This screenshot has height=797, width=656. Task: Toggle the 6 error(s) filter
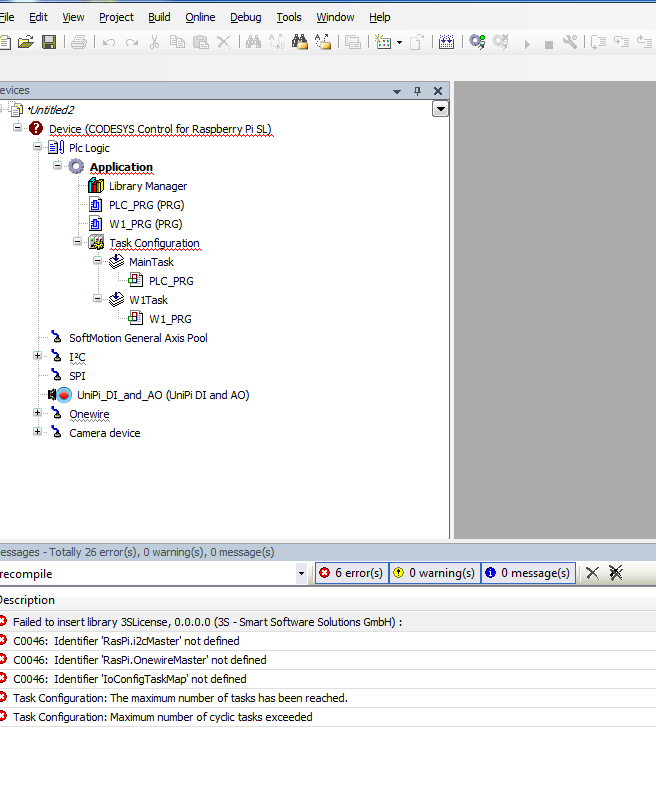tap(351, 573)
